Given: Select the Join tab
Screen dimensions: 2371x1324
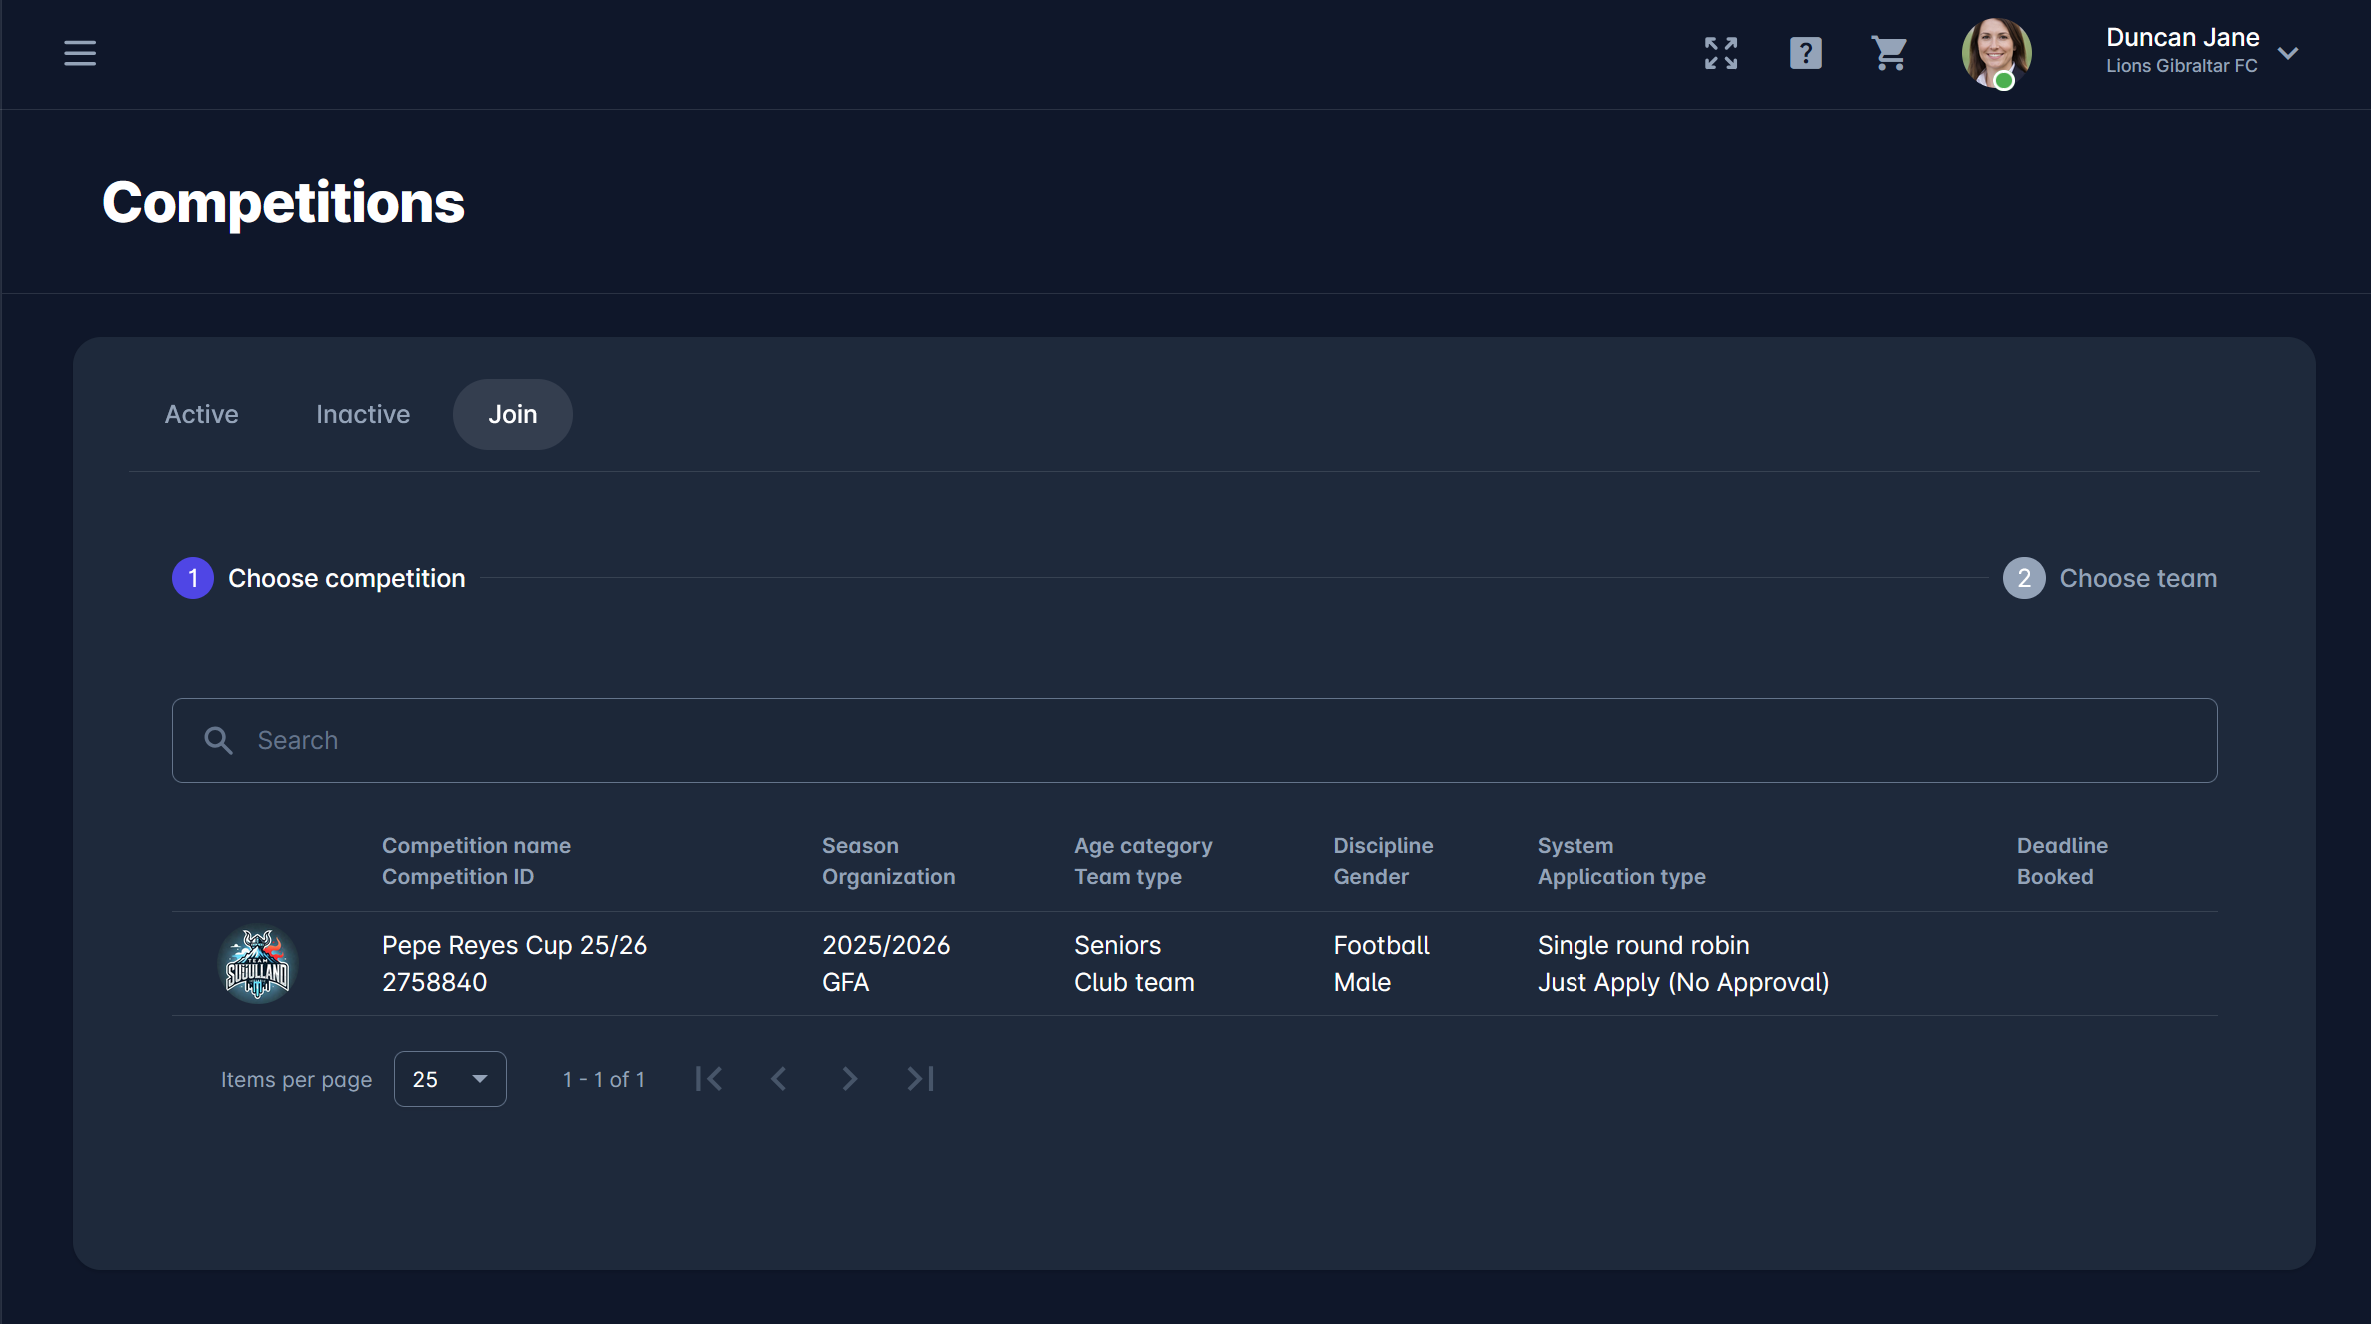Looking at the screenshot, I should (512, 414).
